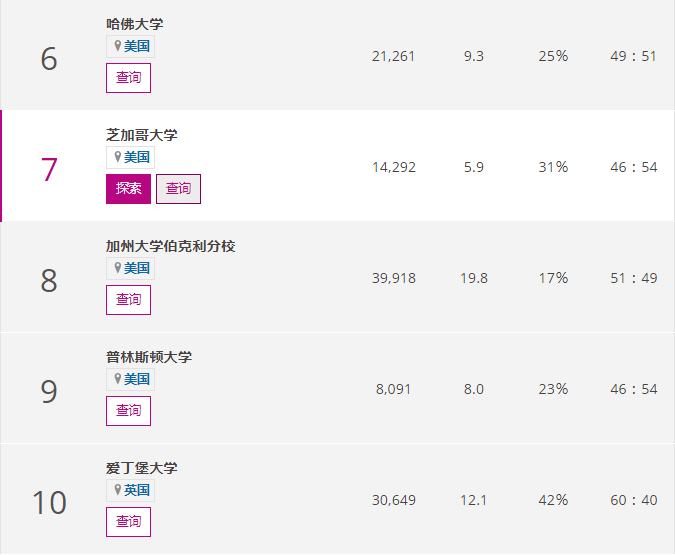Select the rank 7 number cell
This screenshot has width=675, height=555.
coord(49,169)
